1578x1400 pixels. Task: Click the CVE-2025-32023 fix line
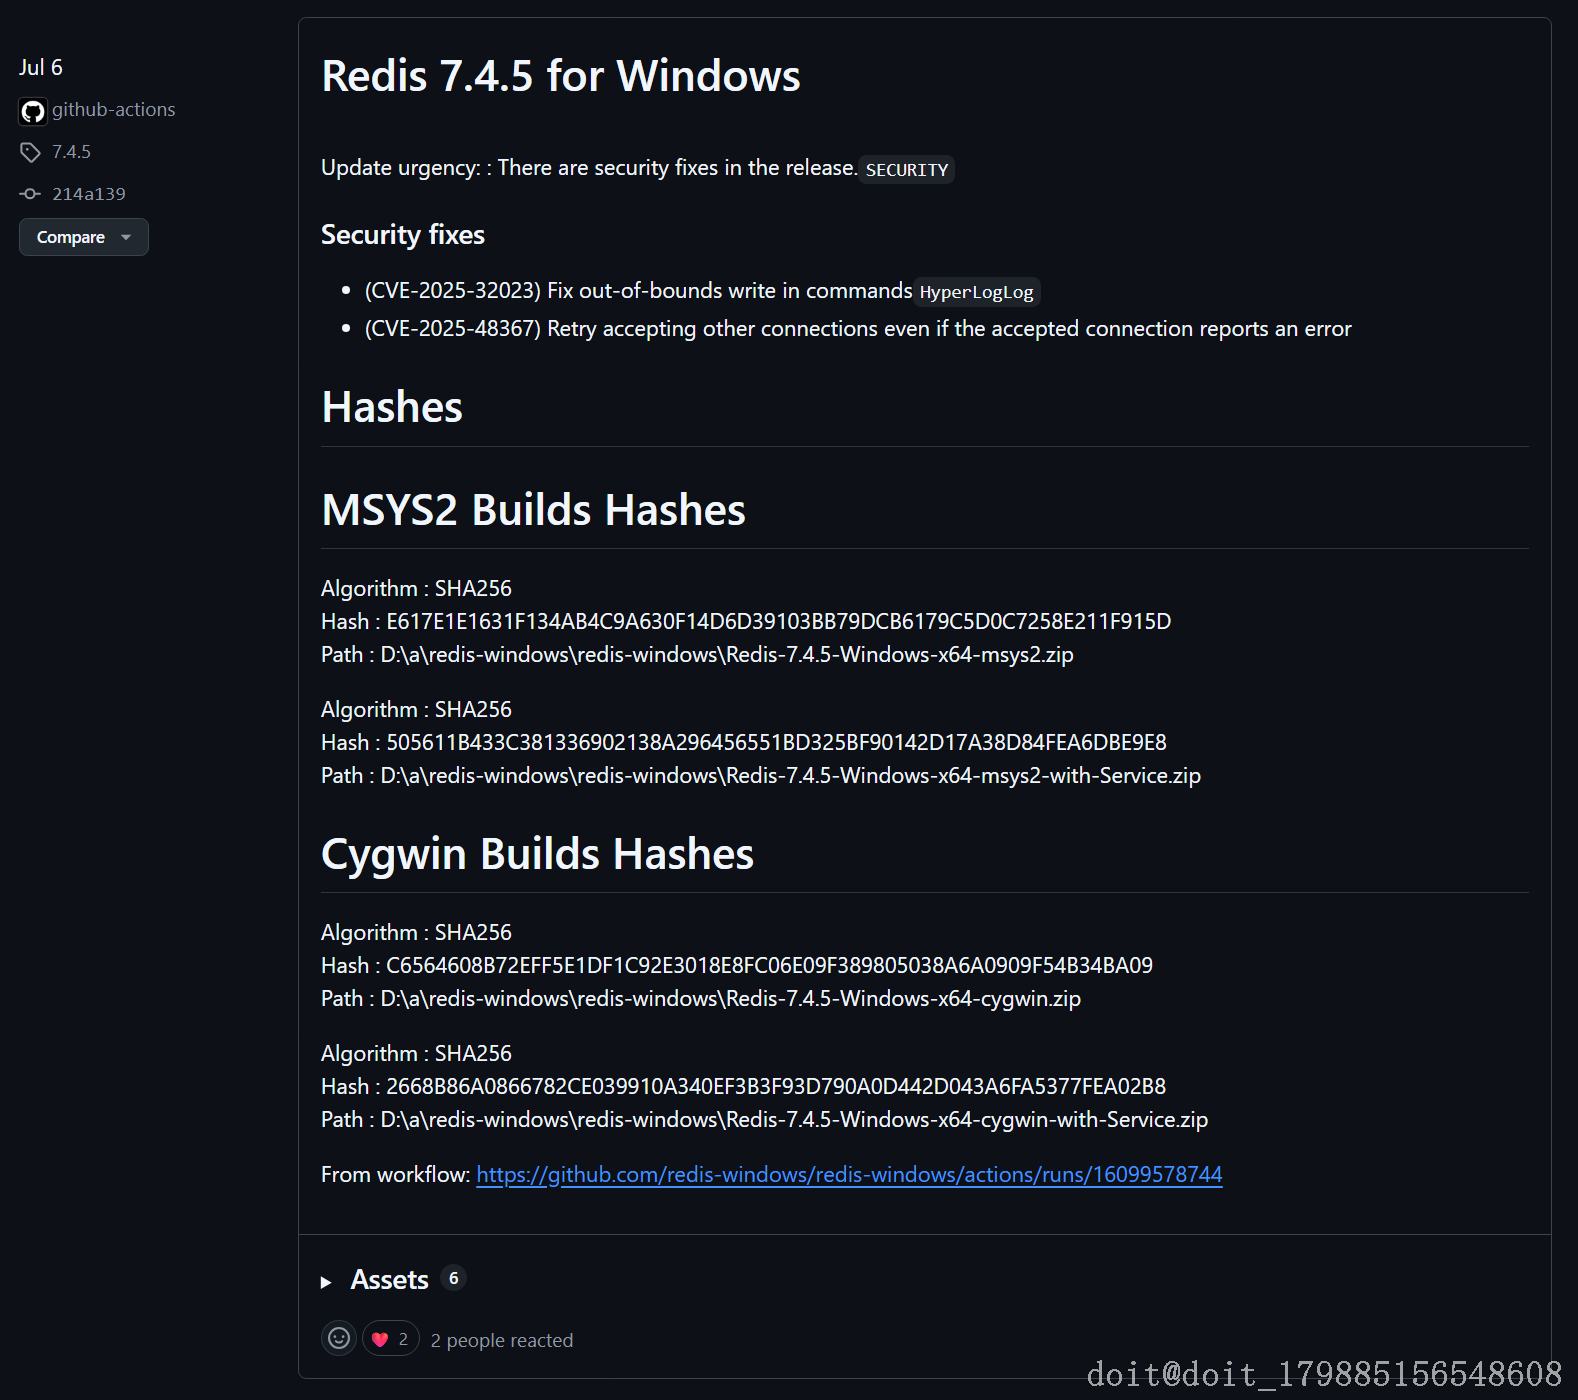702,291
